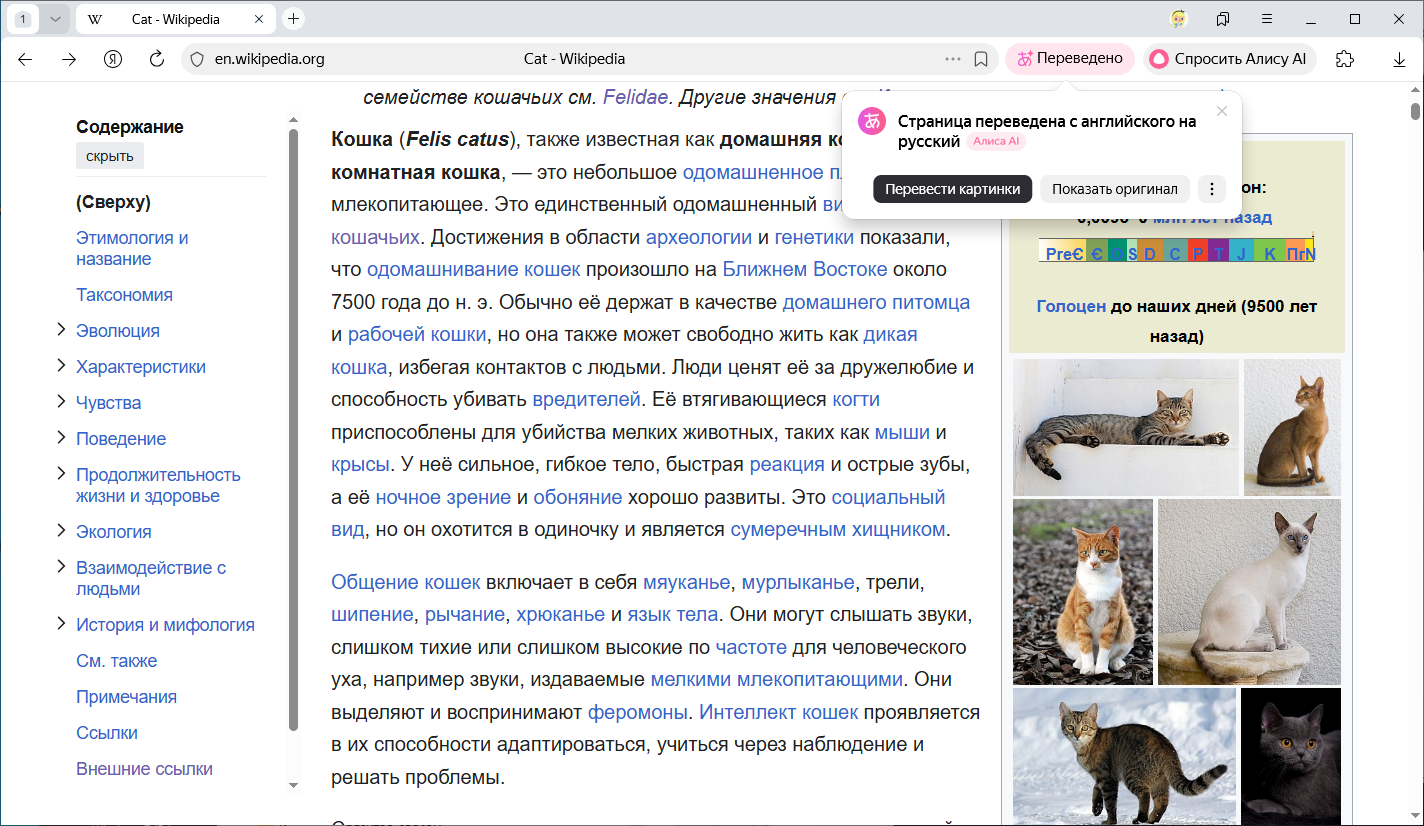The height and width of the screenshot is (826, 1424).
Task: Hide the contents using 'скрыть' button
Action: (110, 156)
